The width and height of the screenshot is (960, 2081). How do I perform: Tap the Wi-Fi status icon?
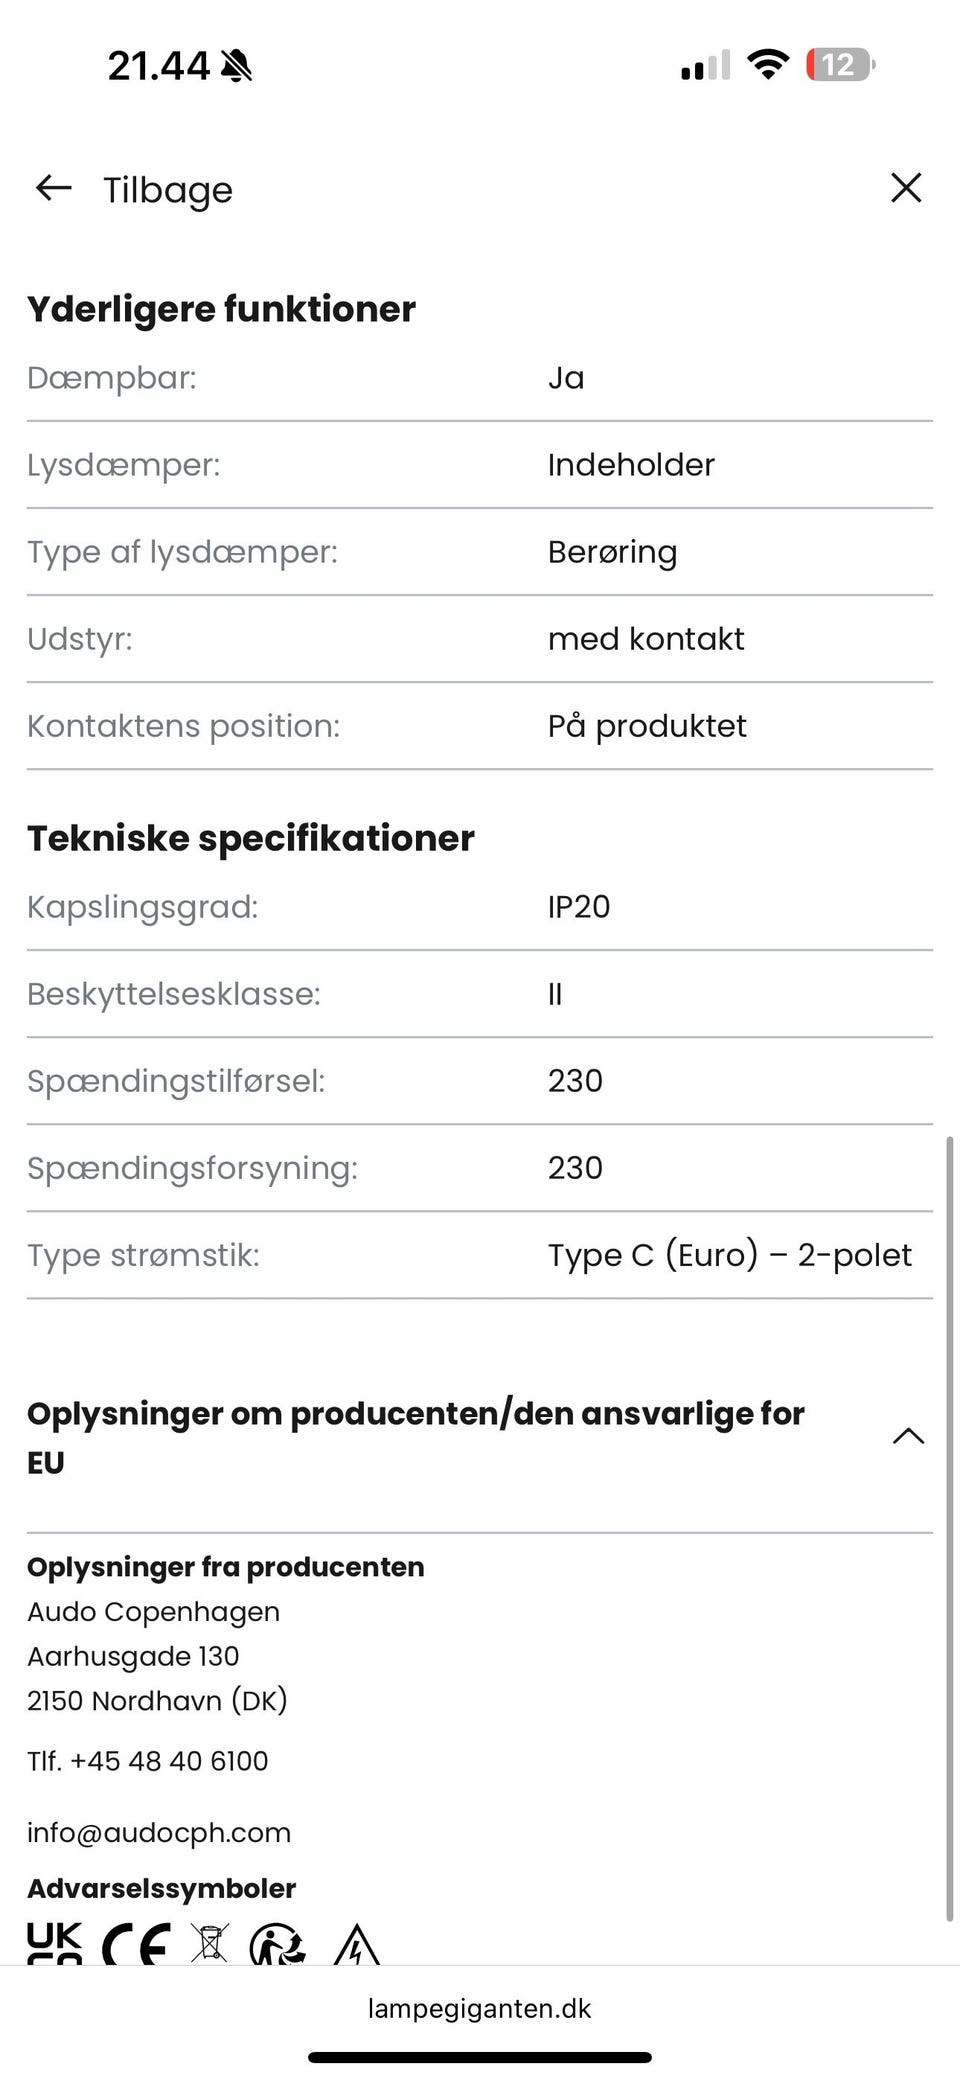pos(768,66)
